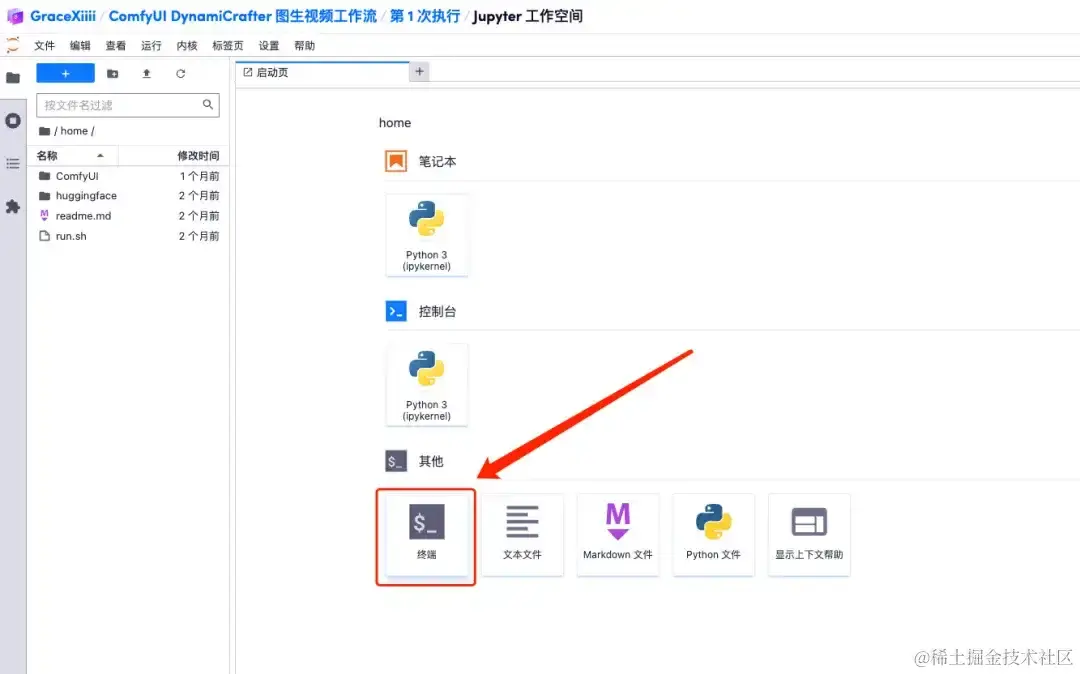Click the blue new launcher plus button
This screenshot has width=1080, height=674.
65,73
